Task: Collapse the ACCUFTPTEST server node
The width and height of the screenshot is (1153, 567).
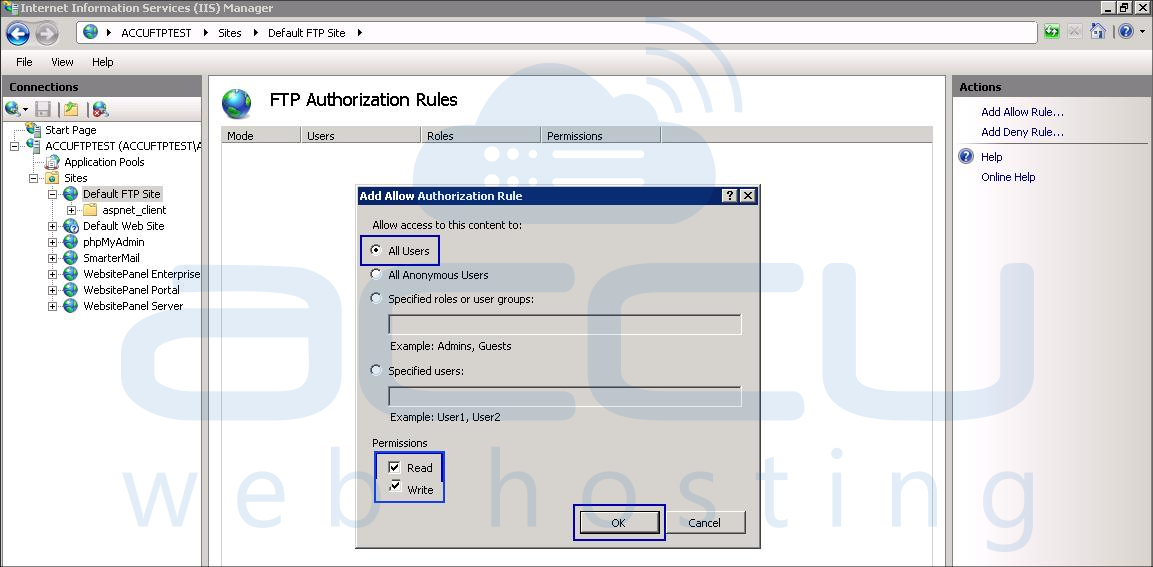Action: (14, 146)
